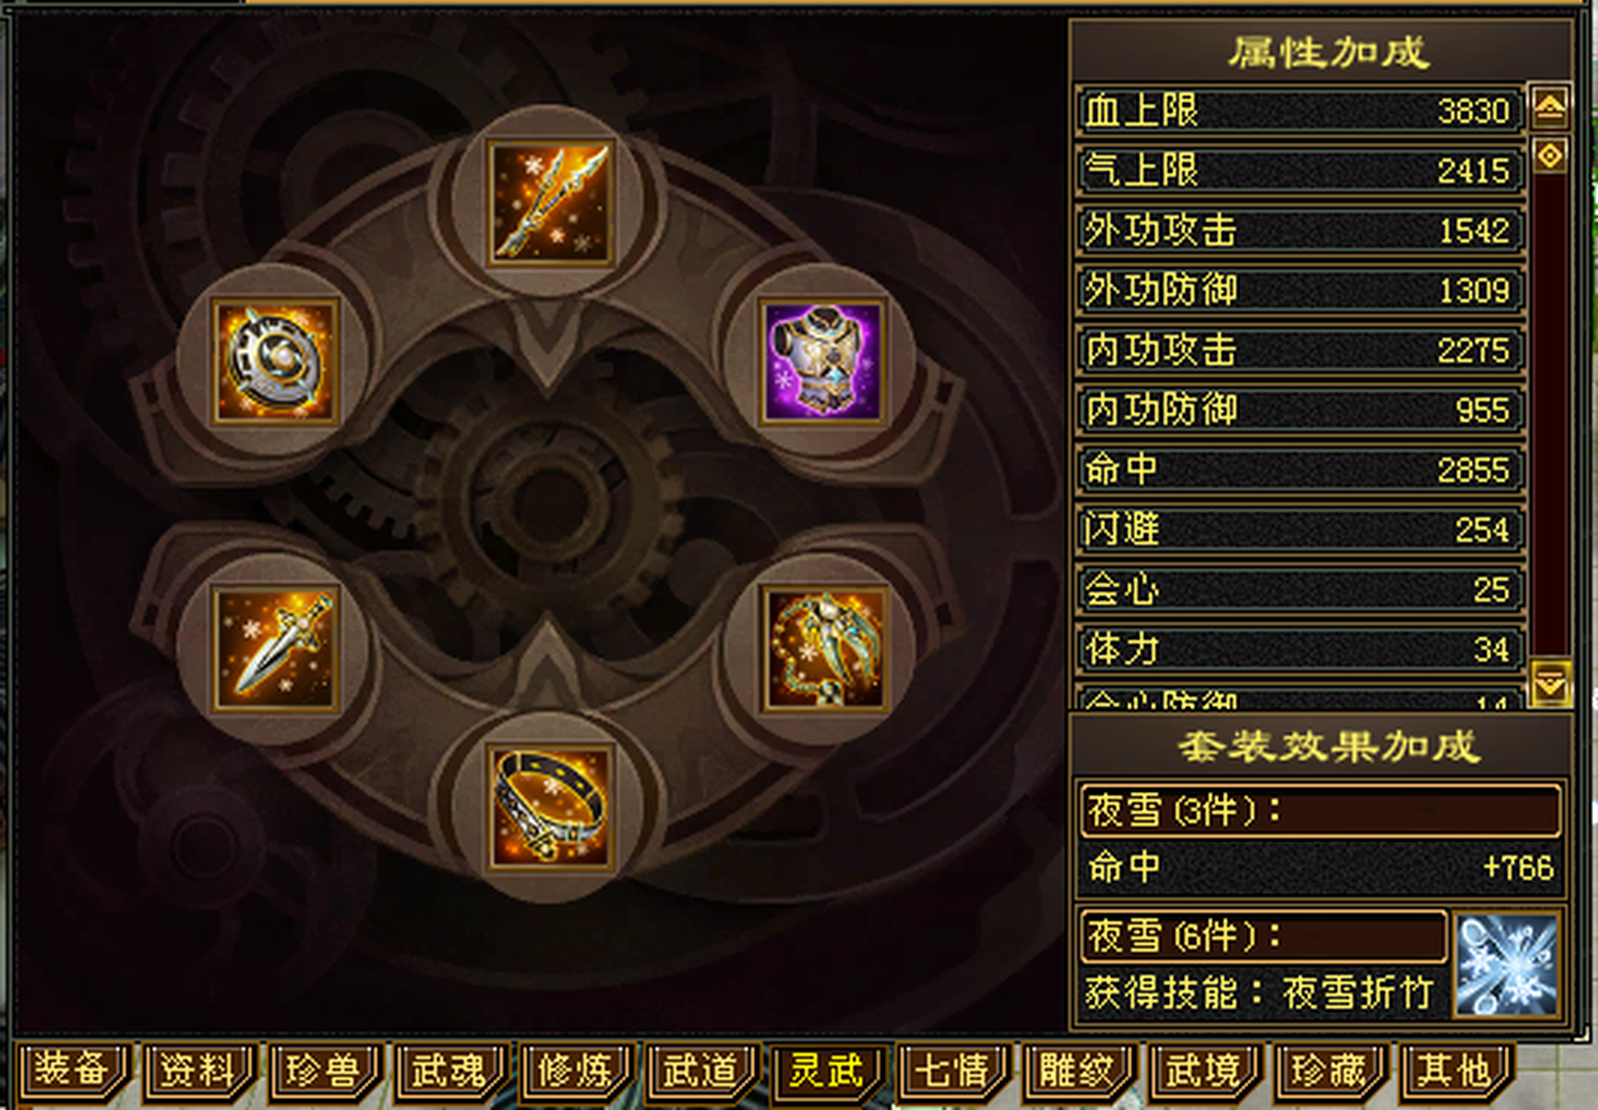The width and height of the screenshot is (1598, 1110).
Task: Click the 夜雪折竹 skill icon
Action: pyautogui.click(x=1507, y=965)
